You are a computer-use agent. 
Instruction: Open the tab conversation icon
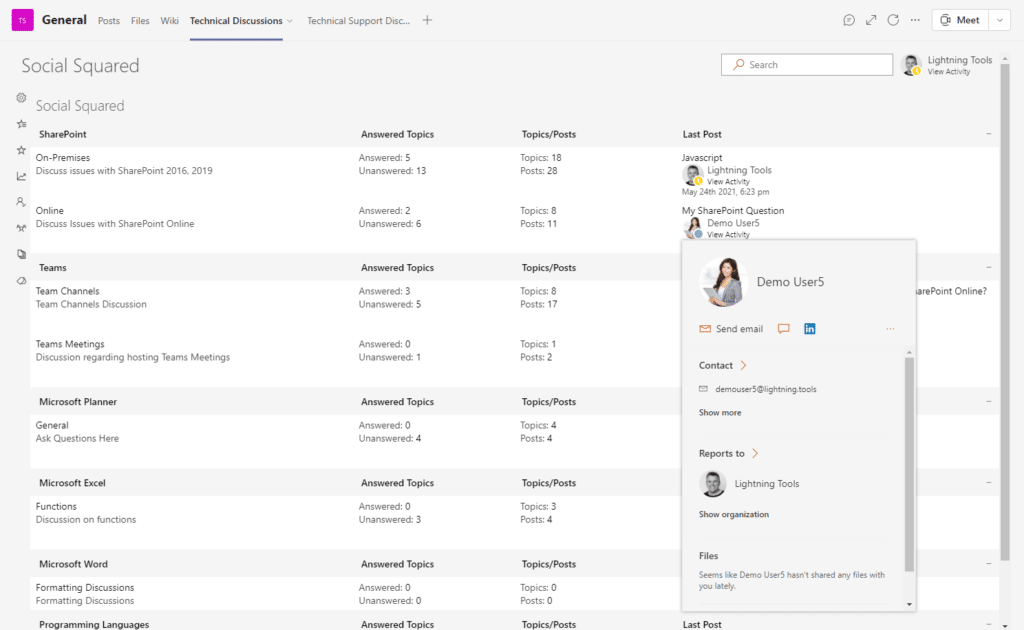coord(849,20)
